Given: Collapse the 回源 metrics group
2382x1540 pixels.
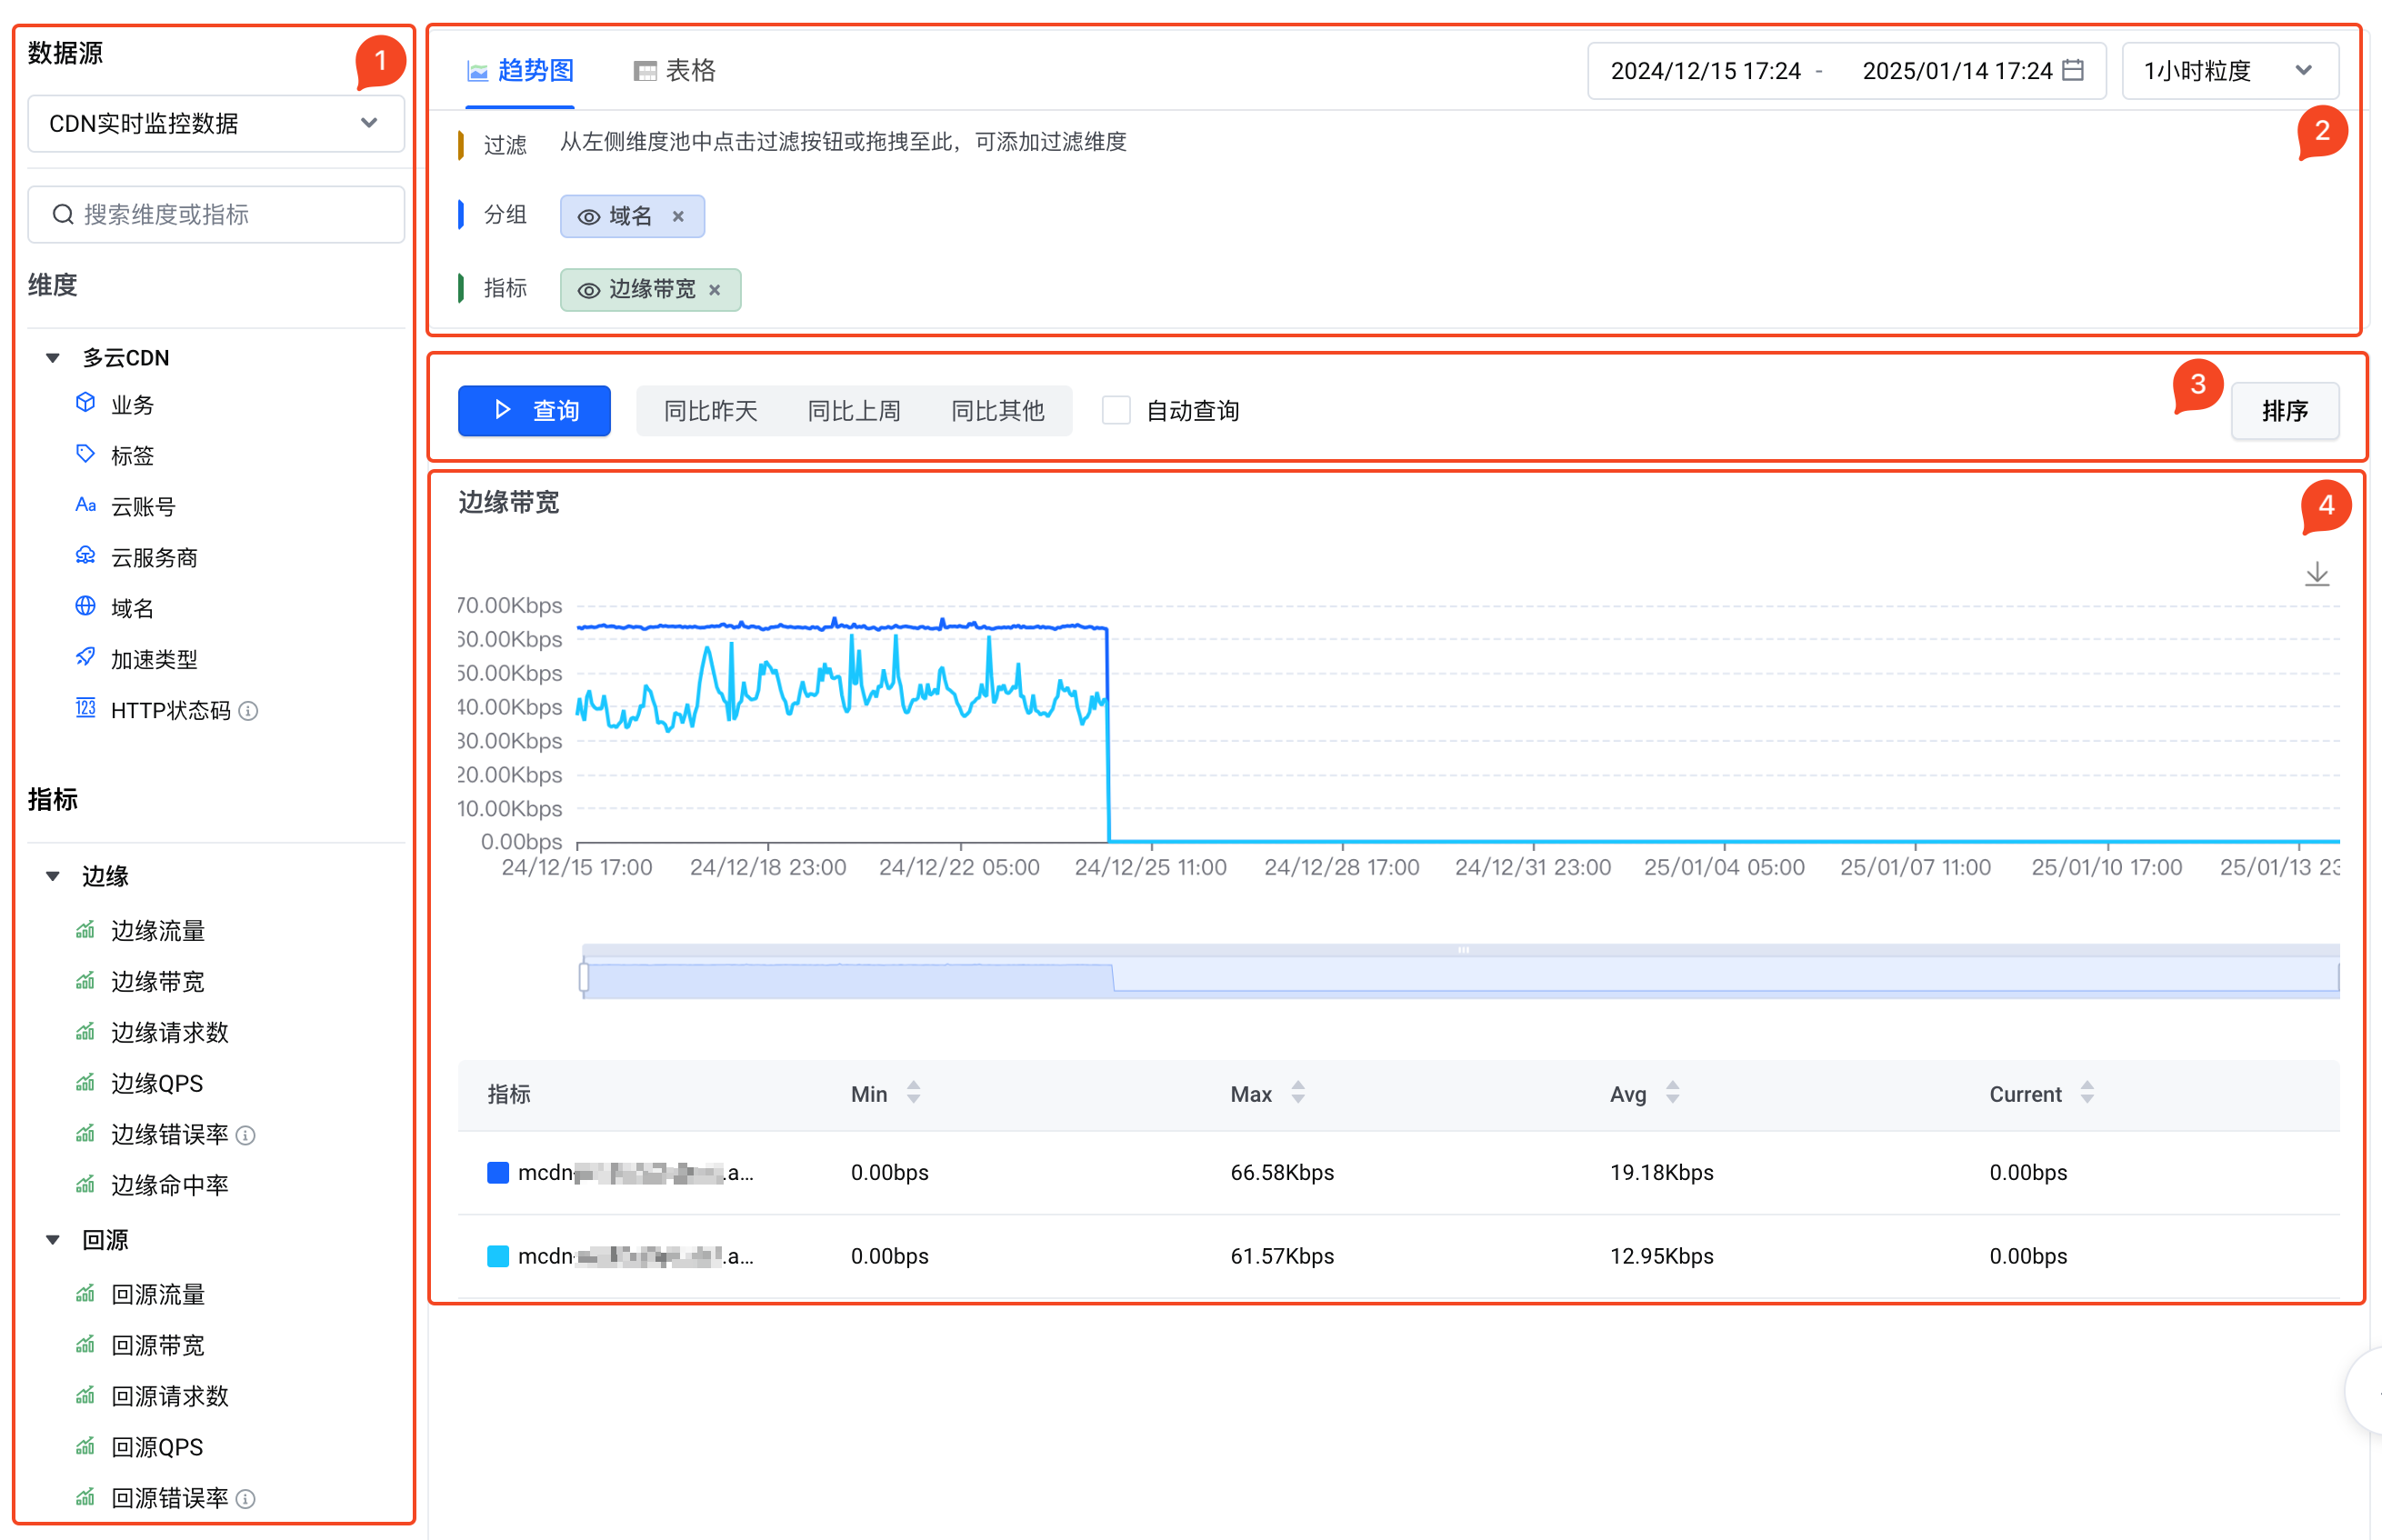Looking at the screenshot, I should pyautogui.click(x=53, y=1240).
